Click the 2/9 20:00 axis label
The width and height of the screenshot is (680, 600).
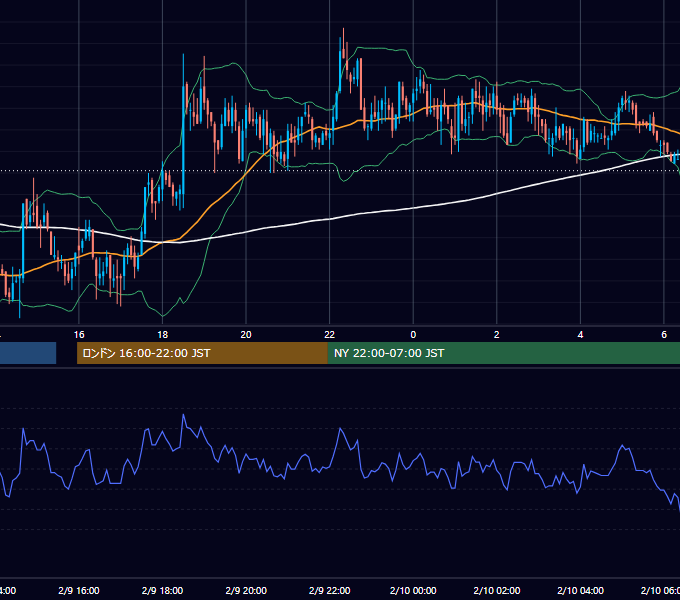click(246, 590)
